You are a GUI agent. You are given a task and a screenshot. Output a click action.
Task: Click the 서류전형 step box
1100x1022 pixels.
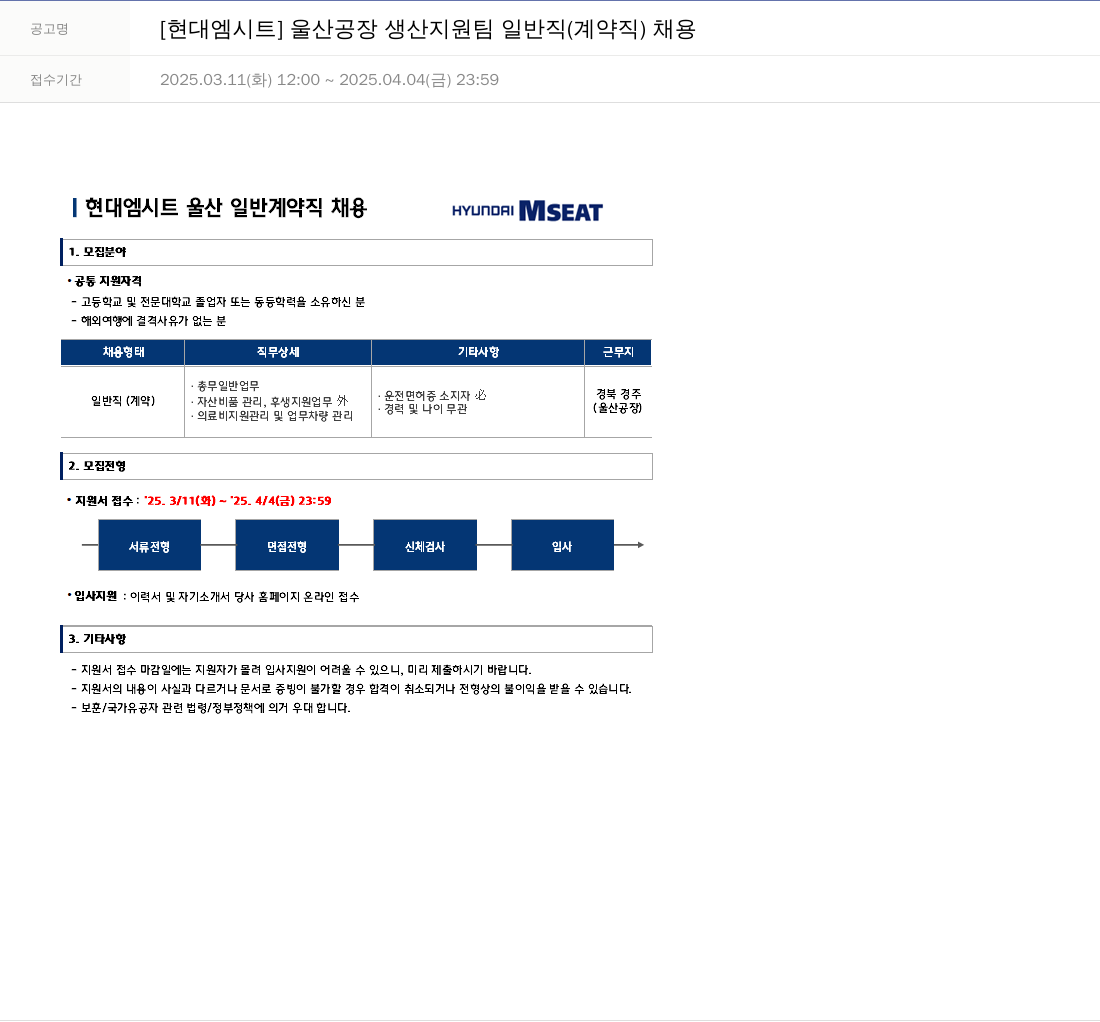coord(149,545)
